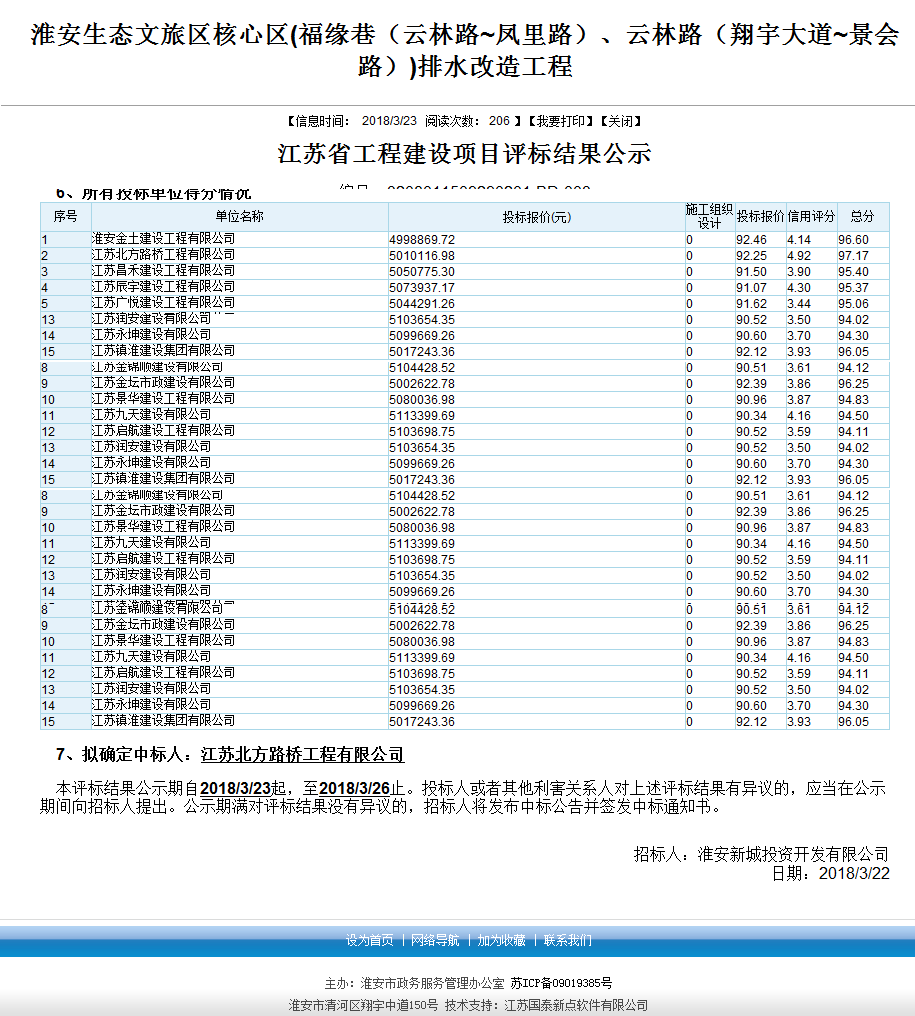This screenshot has width=915, height=1016.
Task: Click the 序号 column header
Action: (x=65, y=216)
